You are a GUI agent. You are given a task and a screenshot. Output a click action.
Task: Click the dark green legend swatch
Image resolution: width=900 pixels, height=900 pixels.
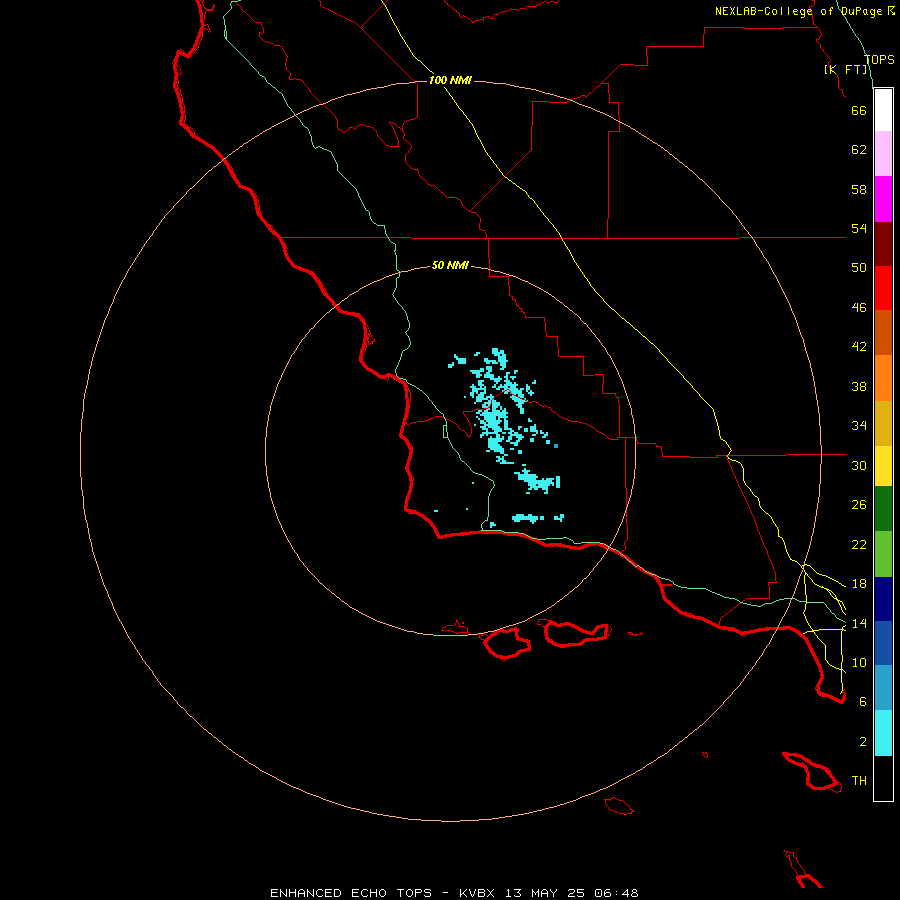(883, 509)
